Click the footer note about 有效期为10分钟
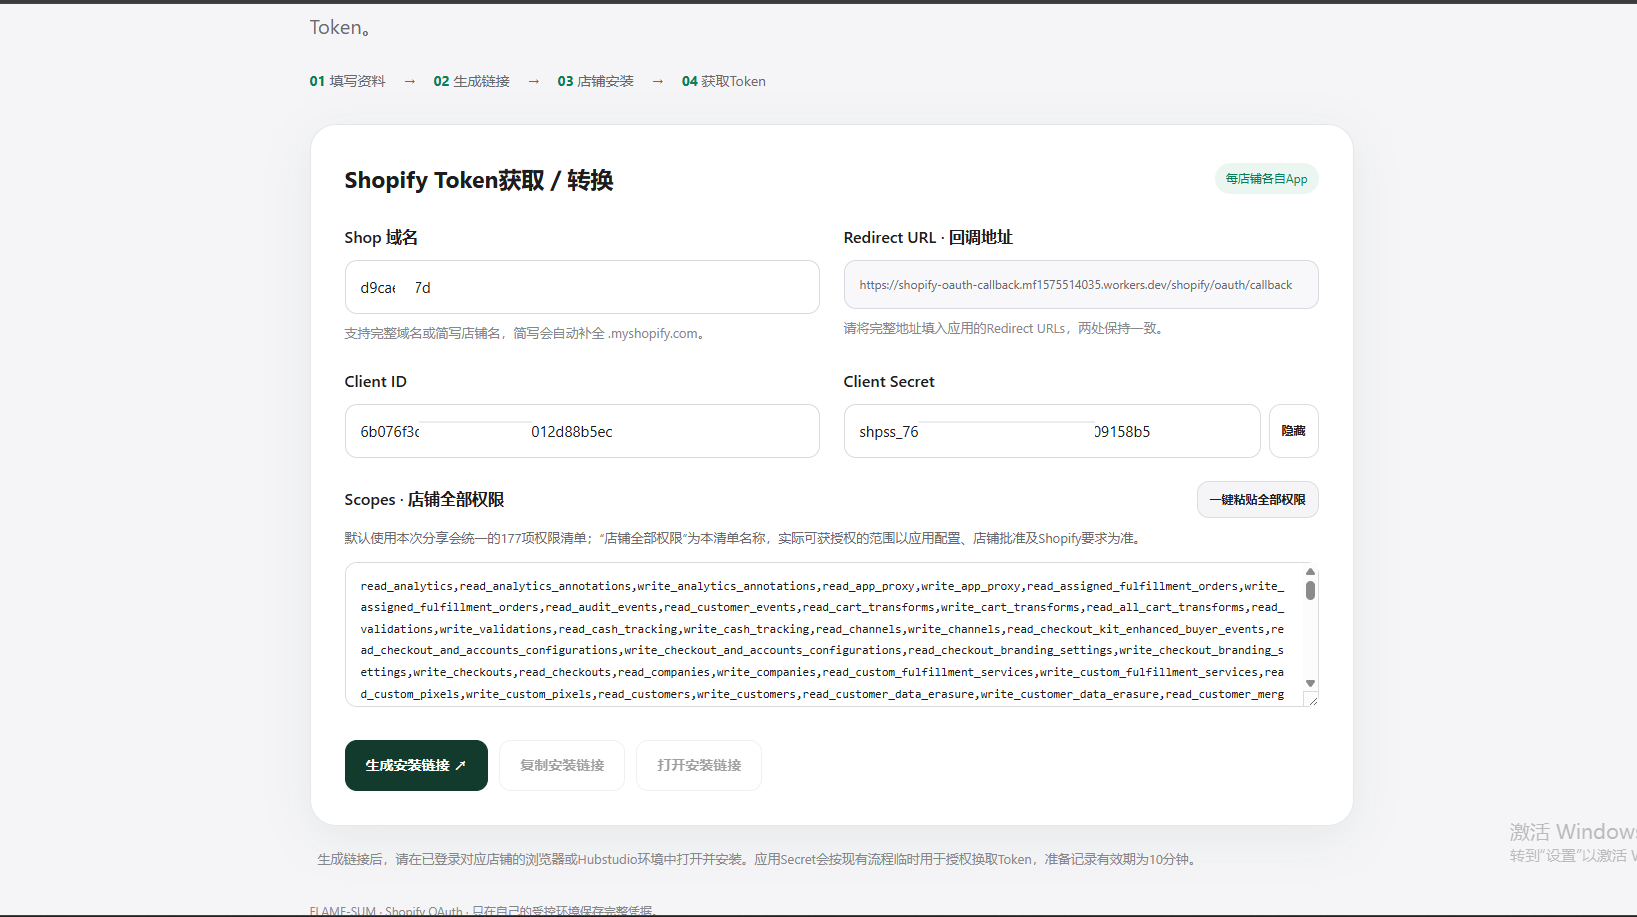The height and width of the screenshot is (917, 1637). 759,859
